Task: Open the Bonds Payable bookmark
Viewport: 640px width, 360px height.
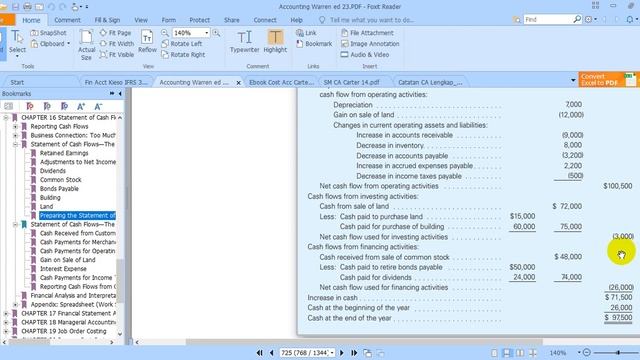Action: click(59, 189)
